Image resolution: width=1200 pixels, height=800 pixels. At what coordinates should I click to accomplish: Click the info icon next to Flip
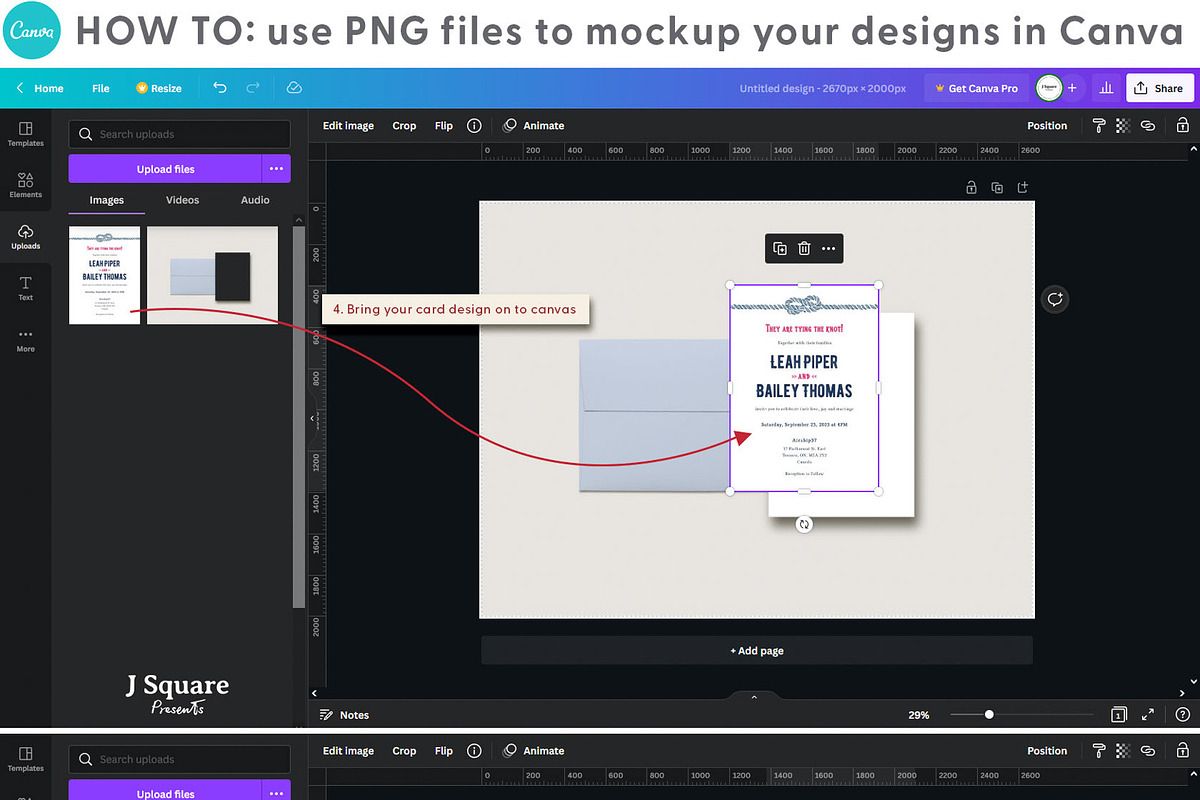click(474, 126)
